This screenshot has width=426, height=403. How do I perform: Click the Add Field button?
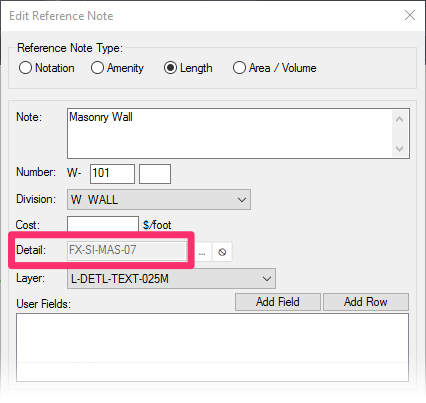coord(278,302)
